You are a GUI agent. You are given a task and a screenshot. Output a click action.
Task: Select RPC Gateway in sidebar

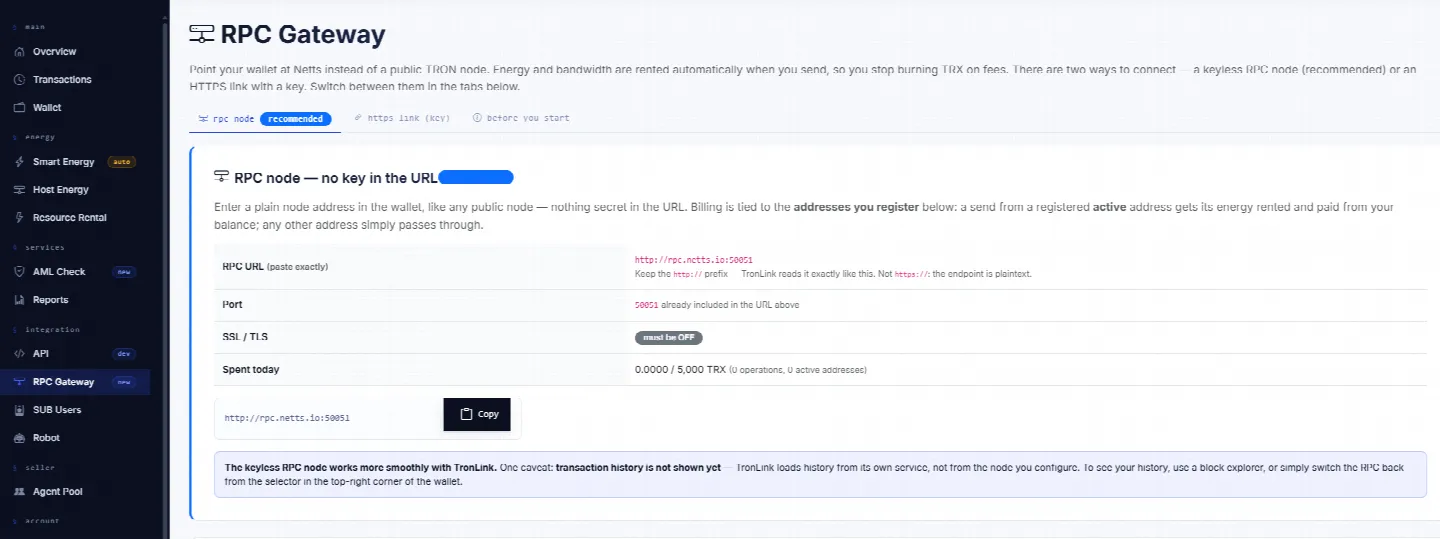[x=75, y=382]
